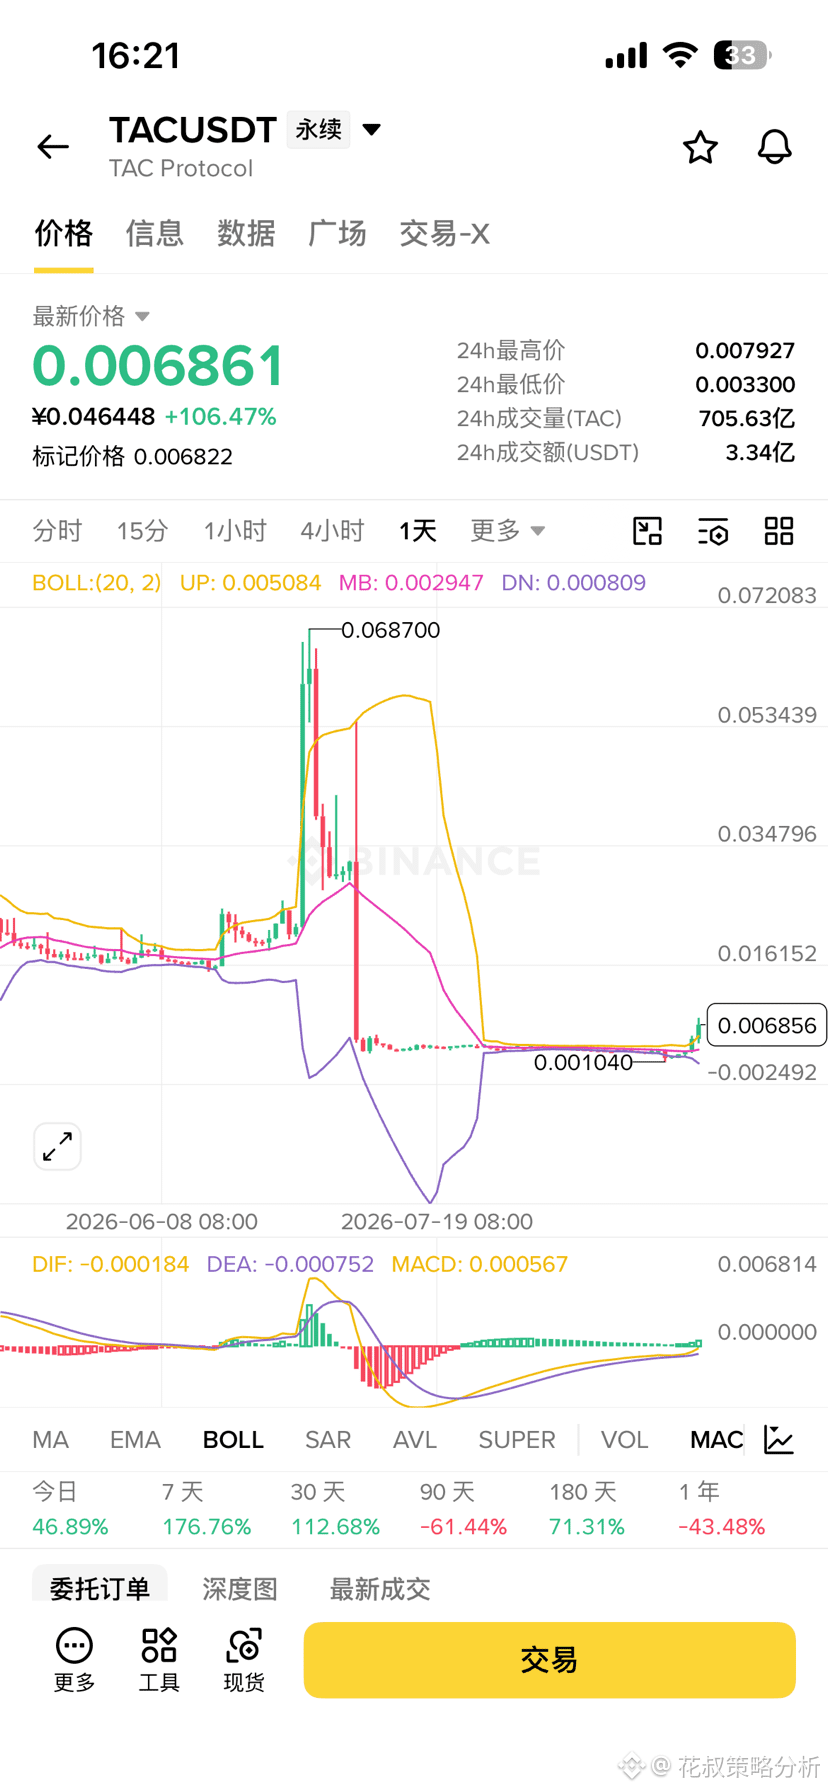Open the indicator chart settings icon
Screen dimensions: 828x1792
coord(779,1440)
